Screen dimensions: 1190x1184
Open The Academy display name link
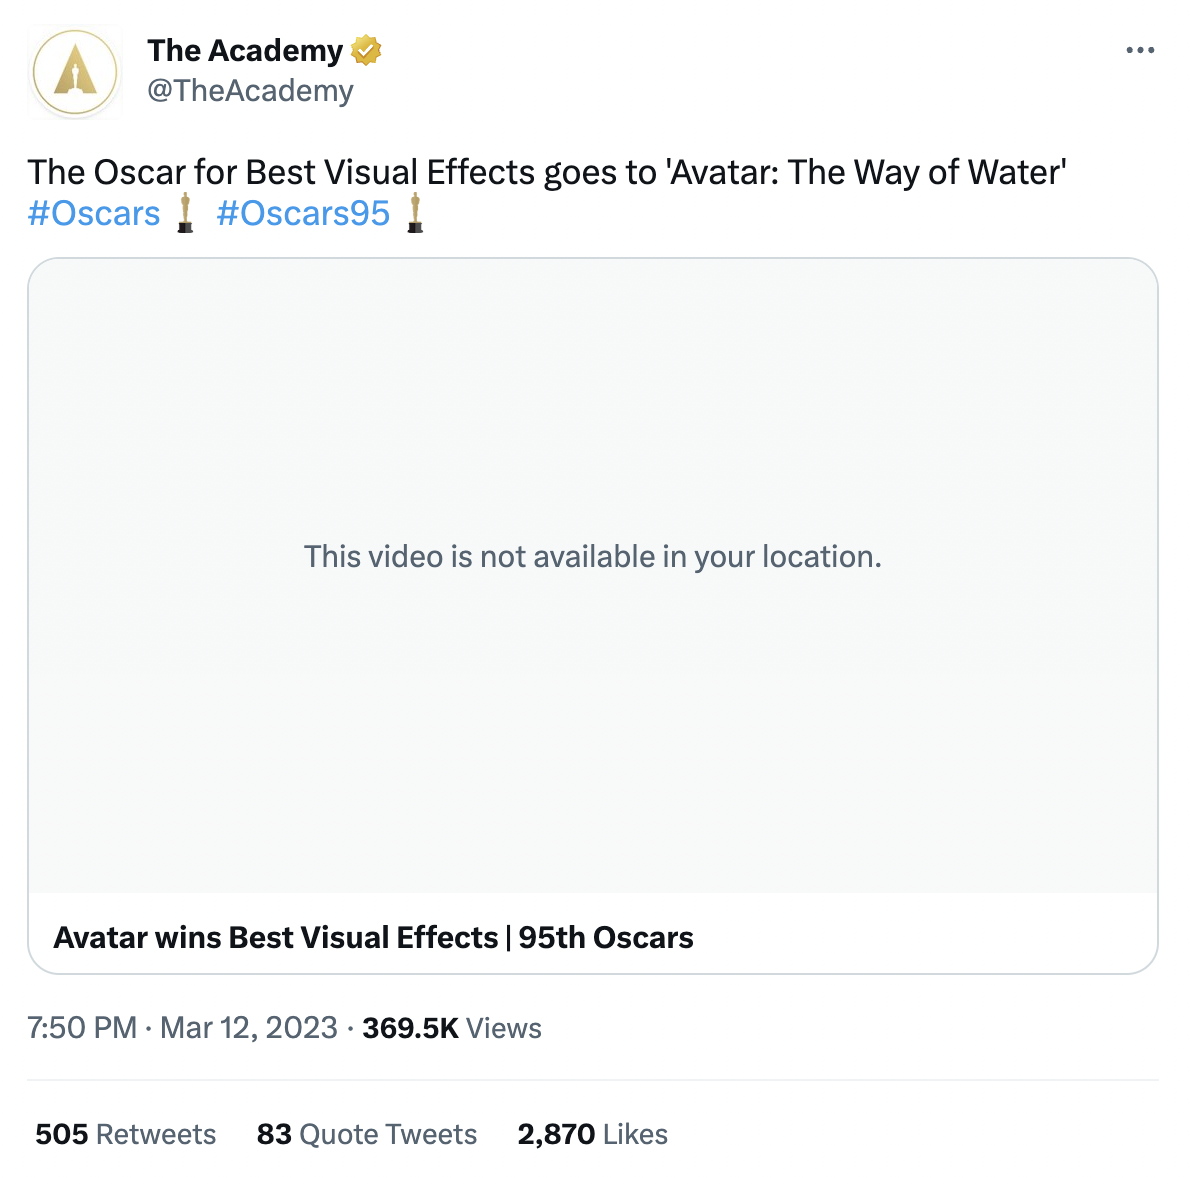point(245,50)
